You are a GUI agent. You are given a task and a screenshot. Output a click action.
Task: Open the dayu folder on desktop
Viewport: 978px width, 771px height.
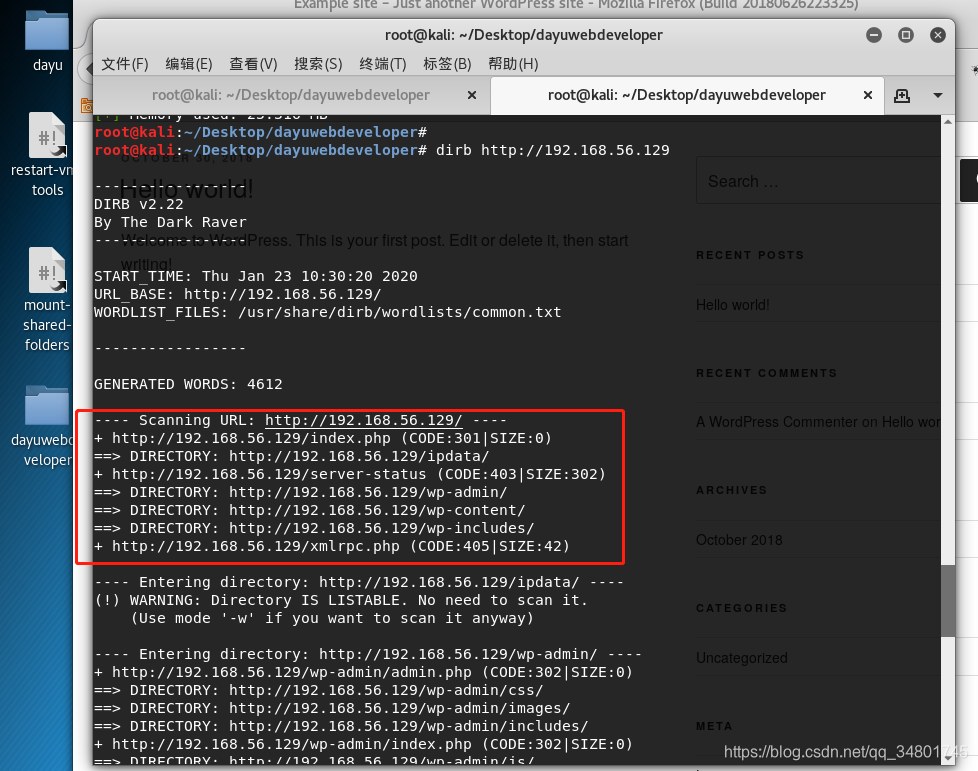[47, 31]
